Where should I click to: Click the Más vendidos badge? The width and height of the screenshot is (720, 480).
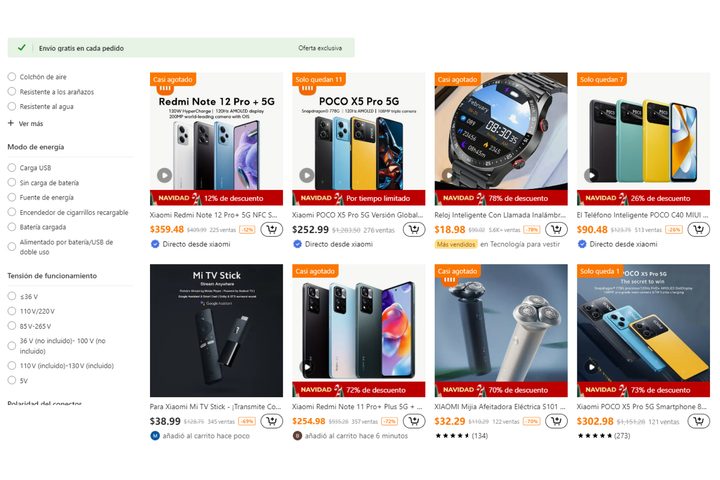pyautogui.click(x=456, y=244)
